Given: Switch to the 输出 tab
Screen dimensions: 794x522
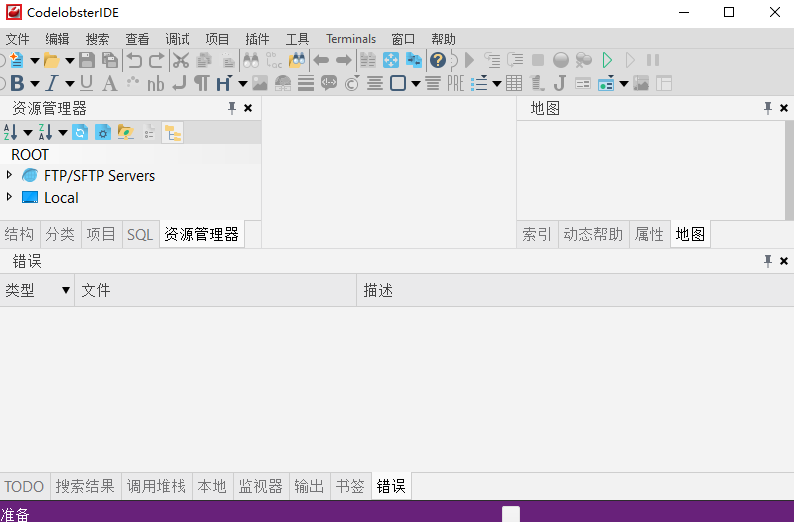Looking at the screenshot, I should (309, 486).
